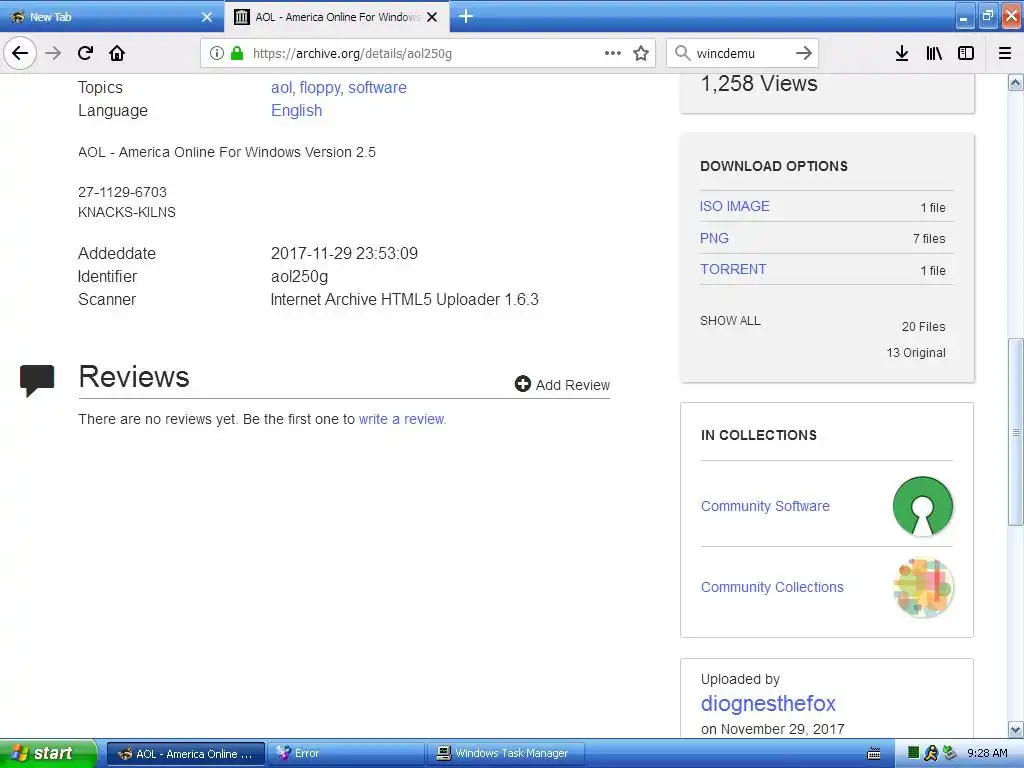
Task: Click the green Task Manager CPU tray icon
Action: [x=914, y=753]
